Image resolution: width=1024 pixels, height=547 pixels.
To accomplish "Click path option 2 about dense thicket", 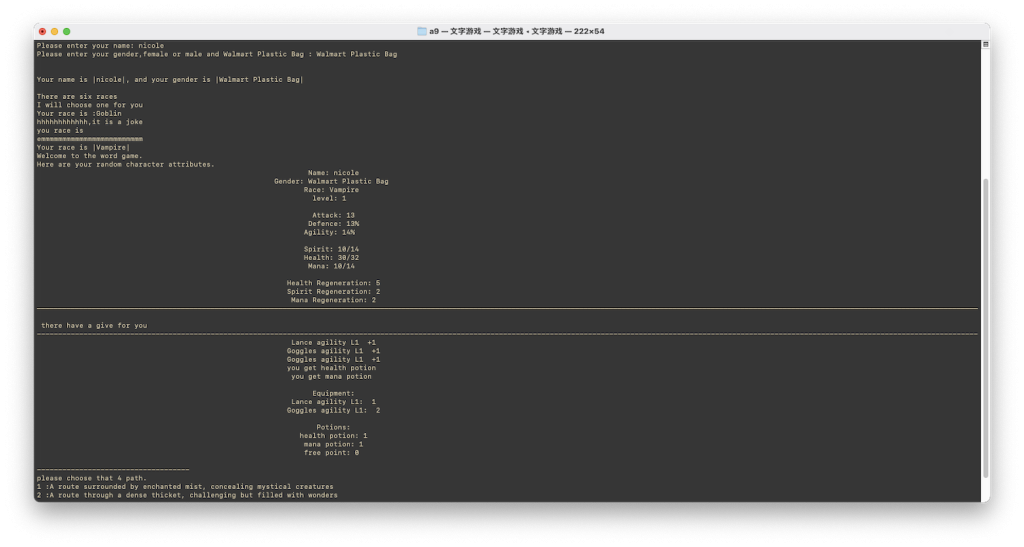I will click(187, 495).
